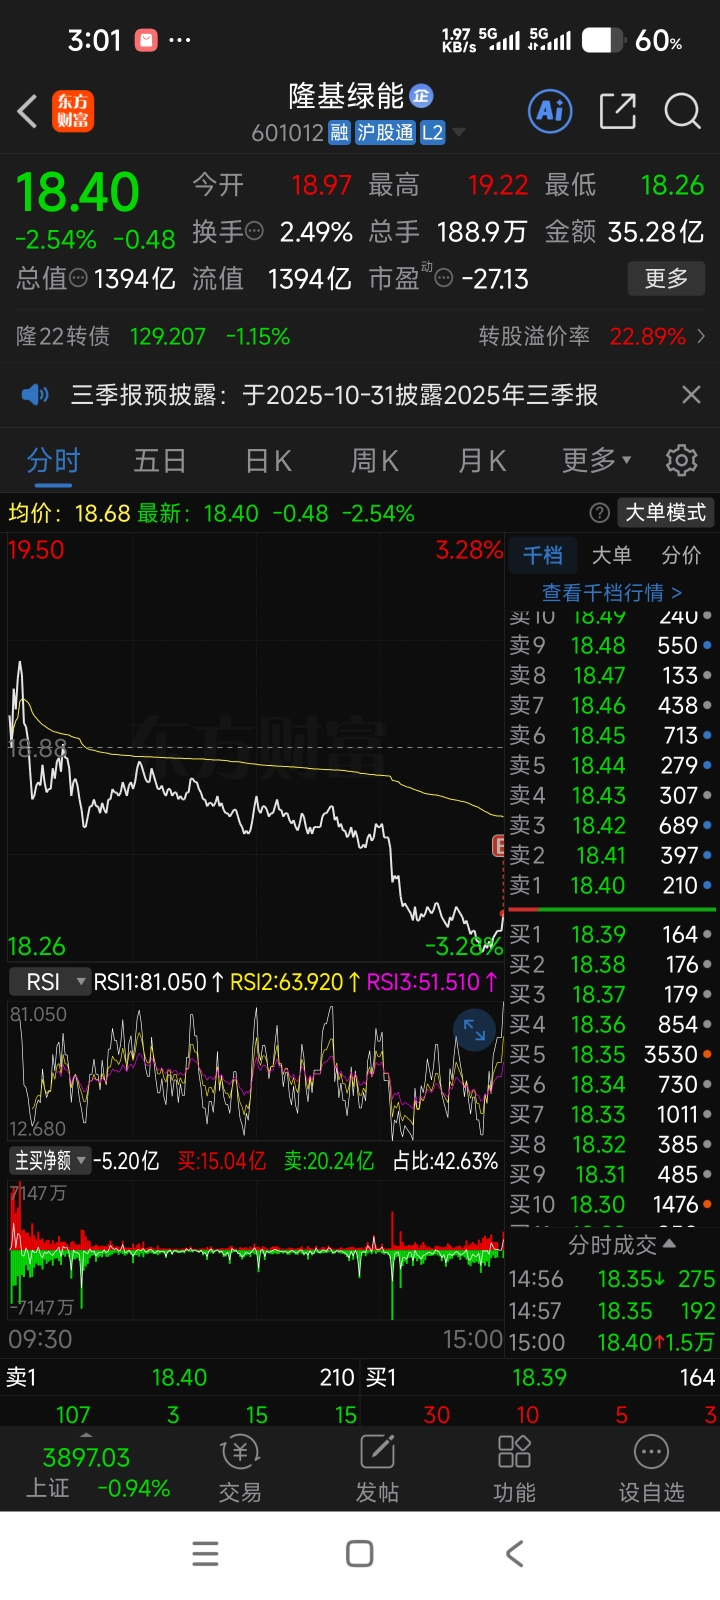Tap the announcement speaker icon
The height and width of the screenshot is (1600, 720).
click(x=35, y=395)
